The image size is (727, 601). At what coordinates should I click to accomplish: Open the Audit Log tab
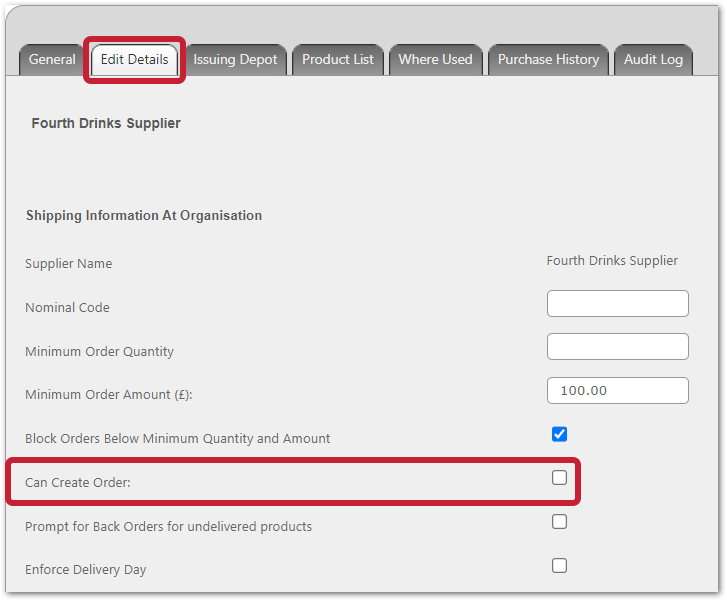click(x=653, y=60)
